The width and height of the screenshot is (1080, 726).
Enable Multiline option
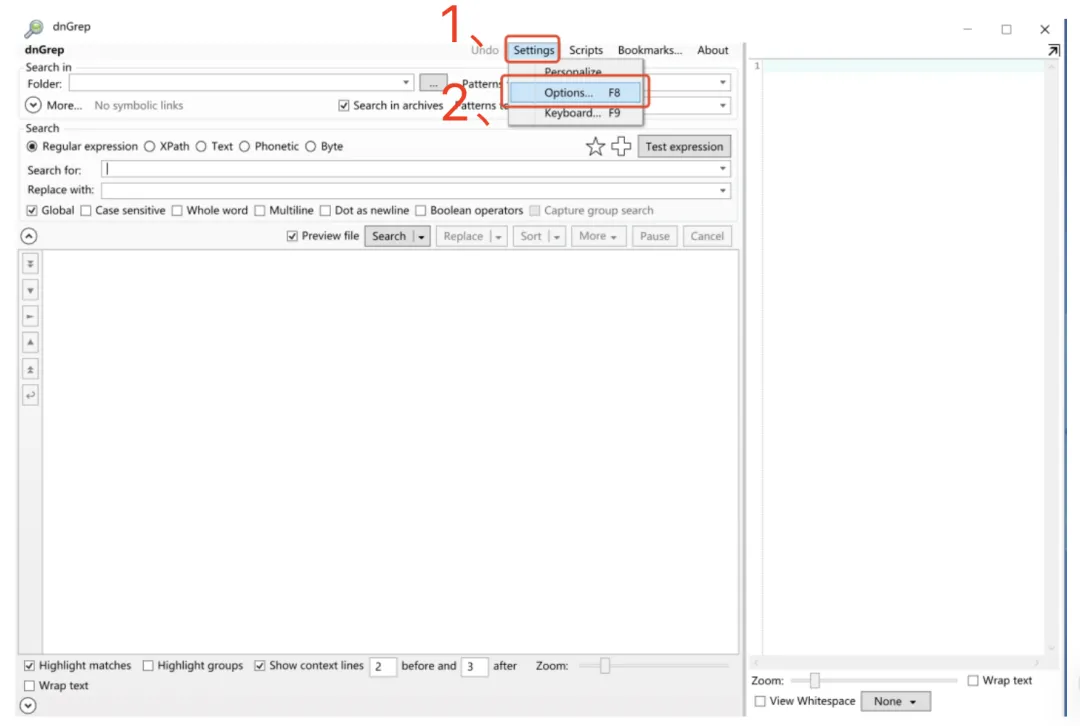pyautogui.click(x=260, y=211)
